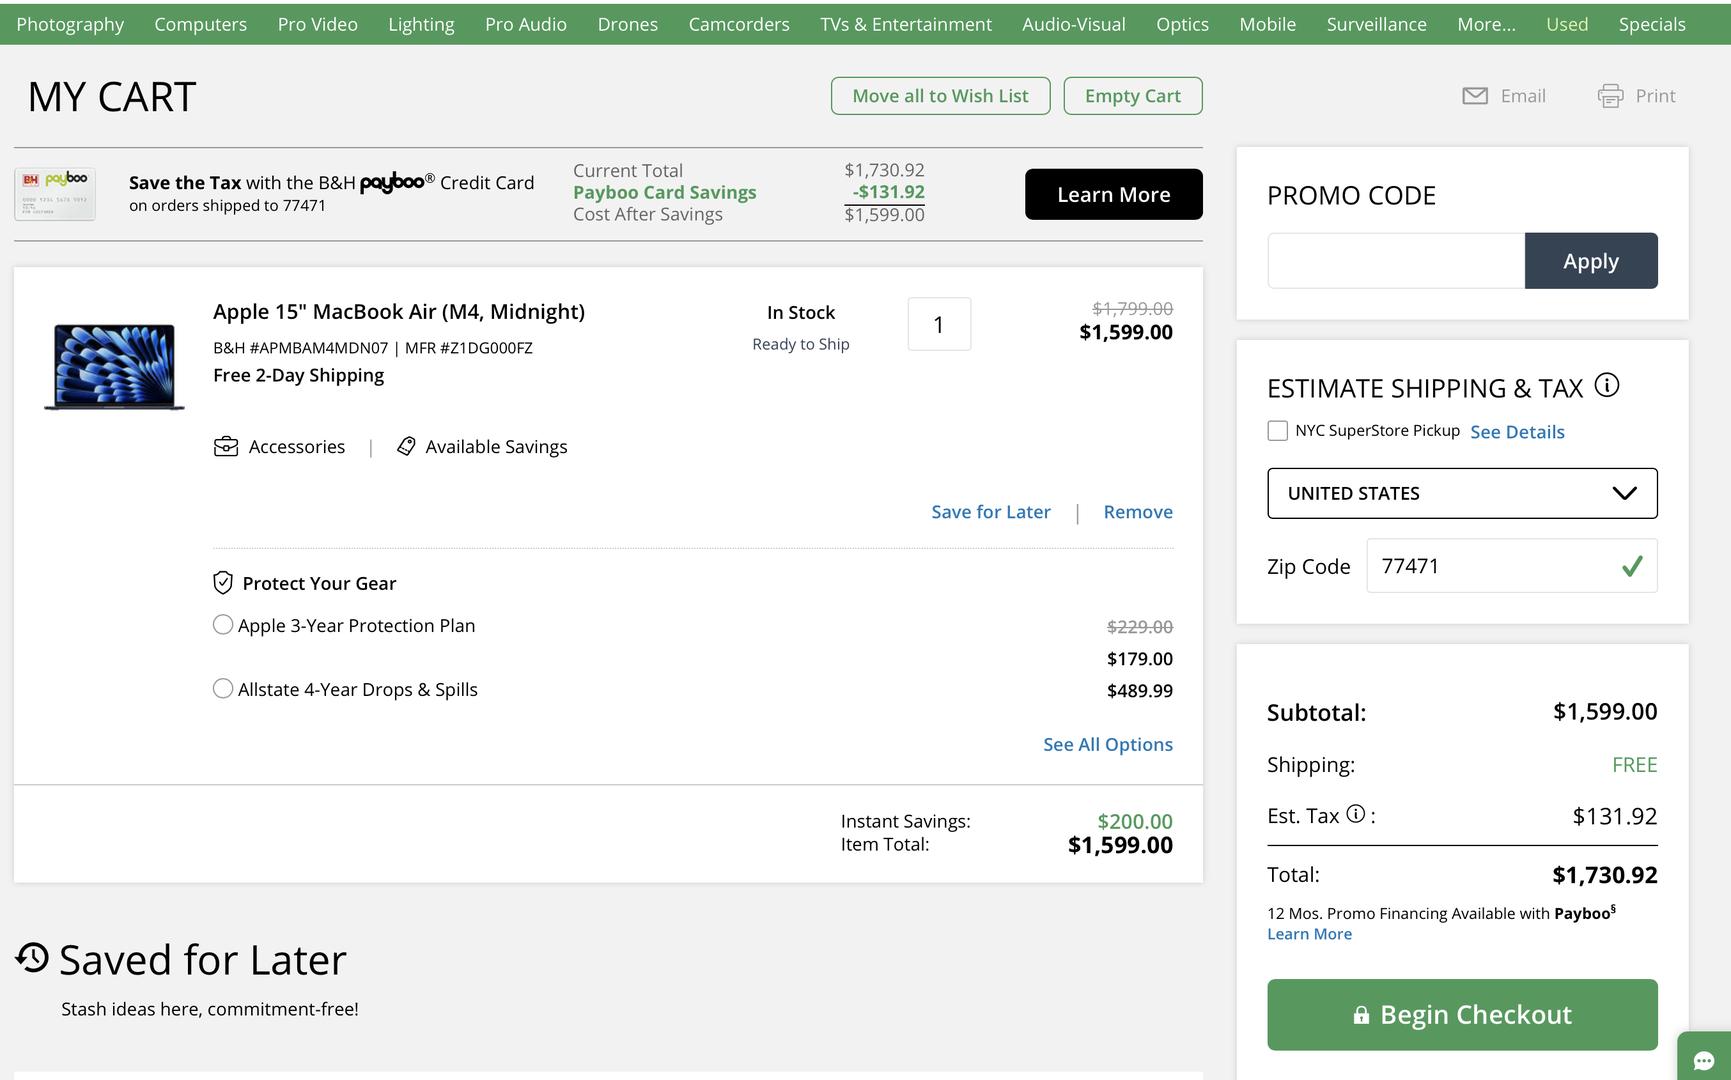1731x1080 pixels.
Task: Click the Available Savings tag icon
Action: (x=406, y=446)
